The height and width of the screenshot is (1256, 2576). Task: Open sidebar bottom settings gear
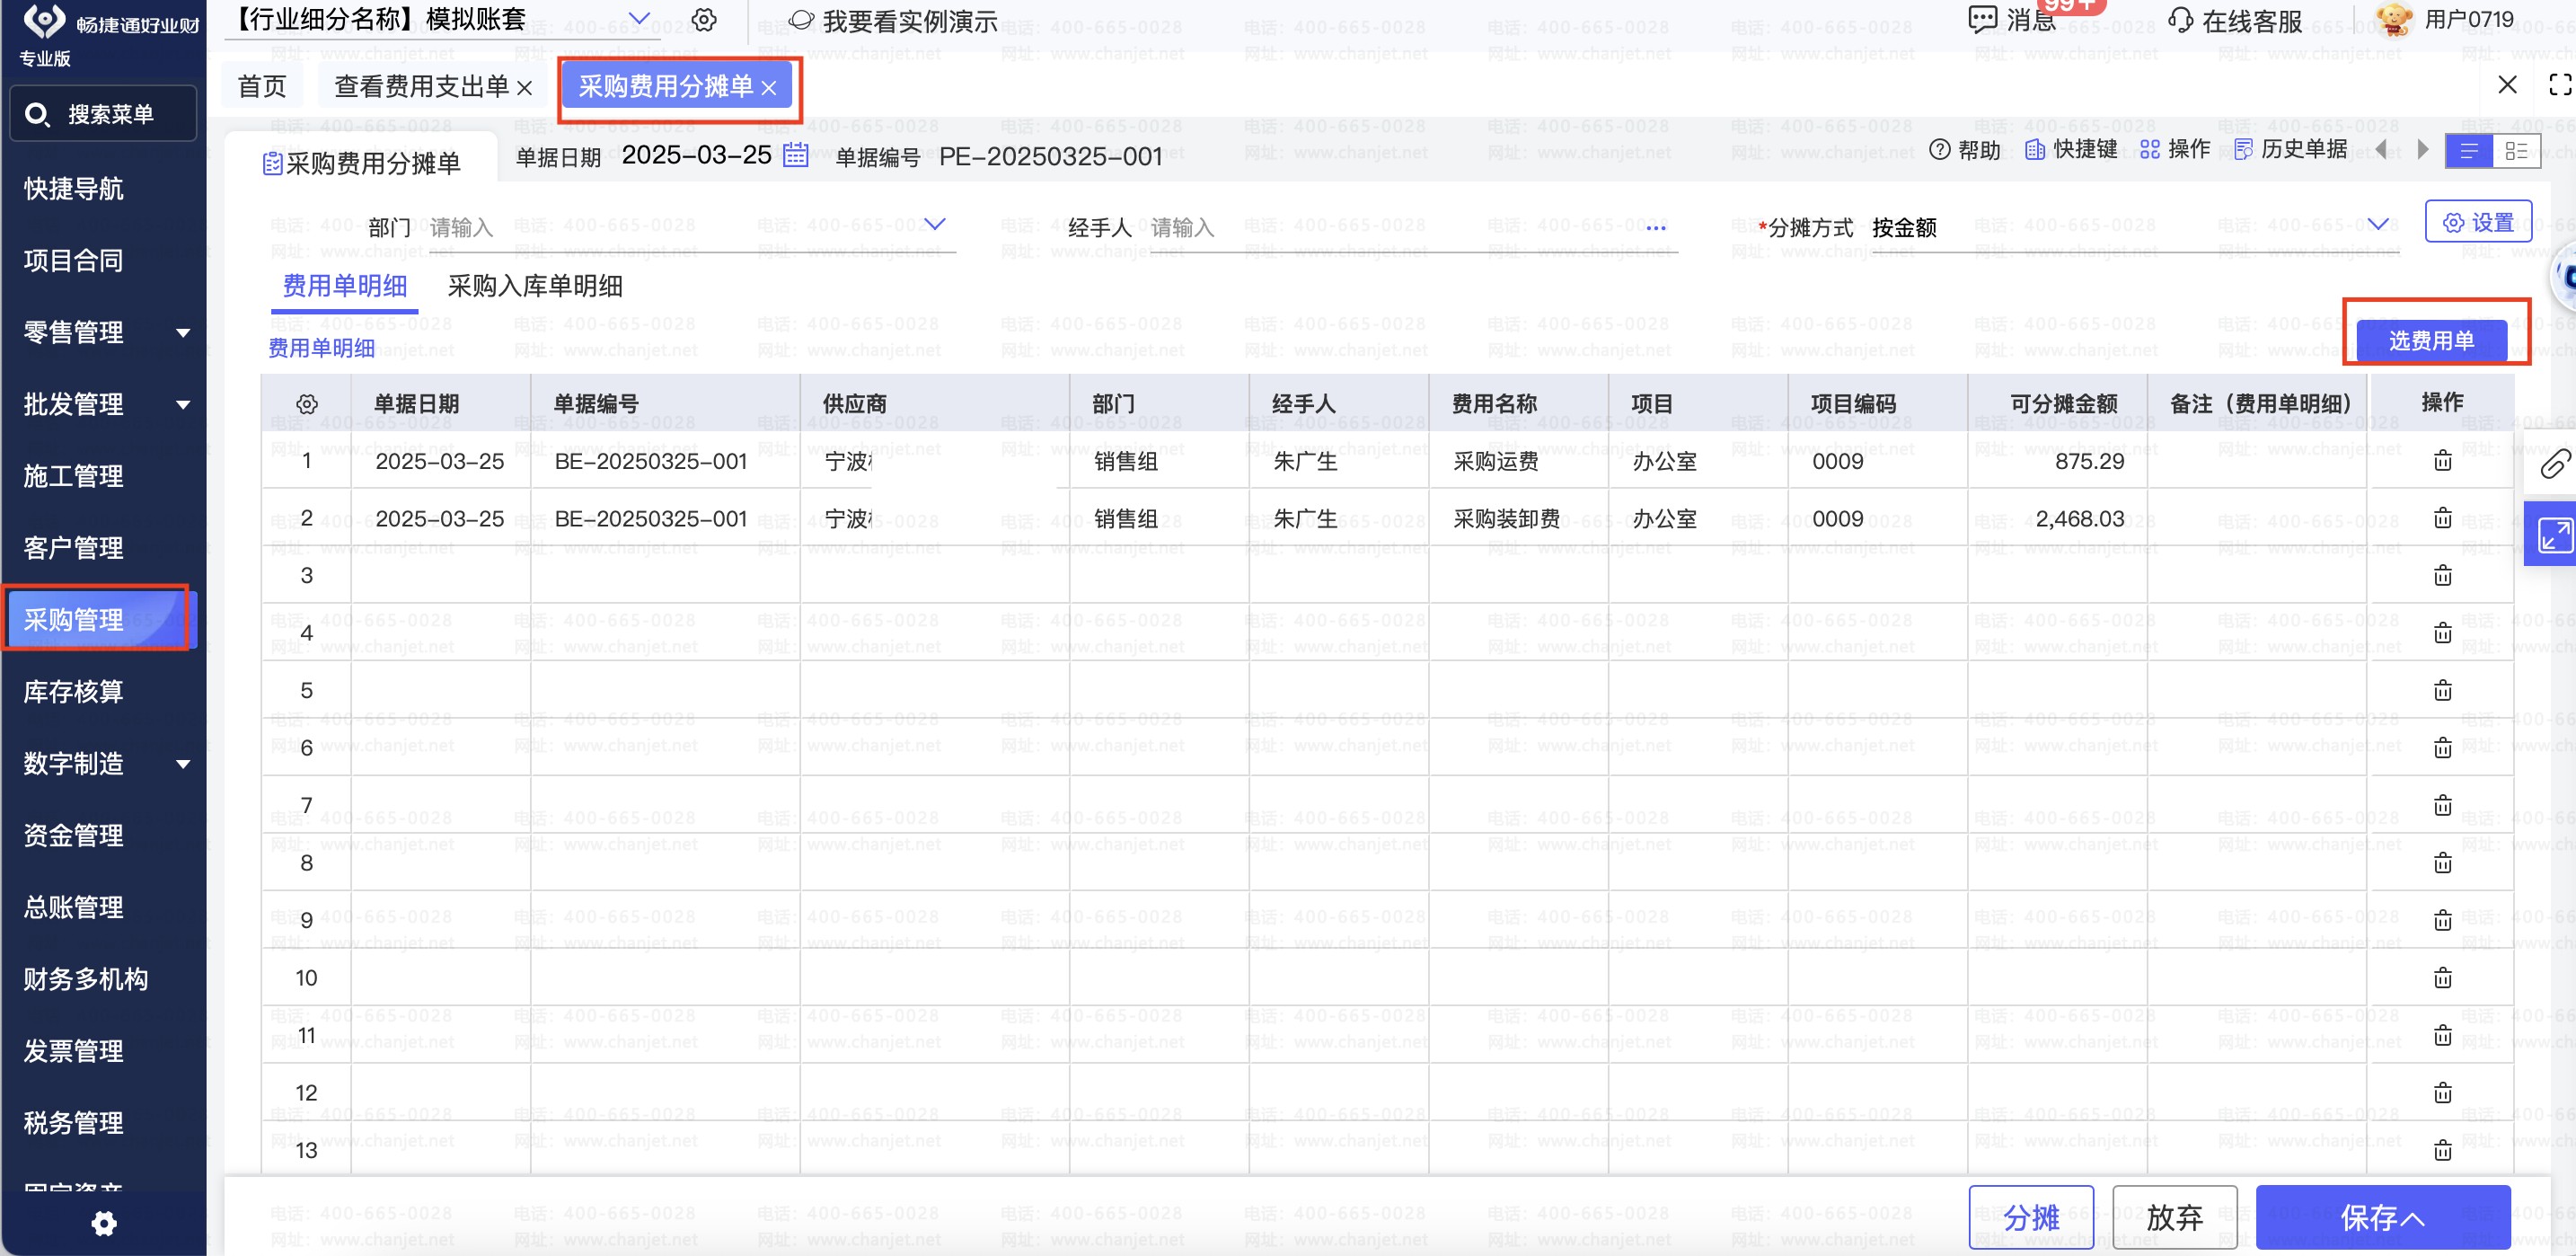click(x=104, y=1223)
